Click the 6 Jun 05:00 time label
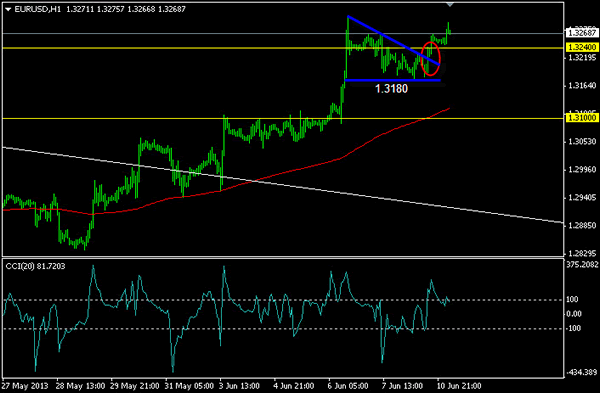 click(x=348, y=386)
